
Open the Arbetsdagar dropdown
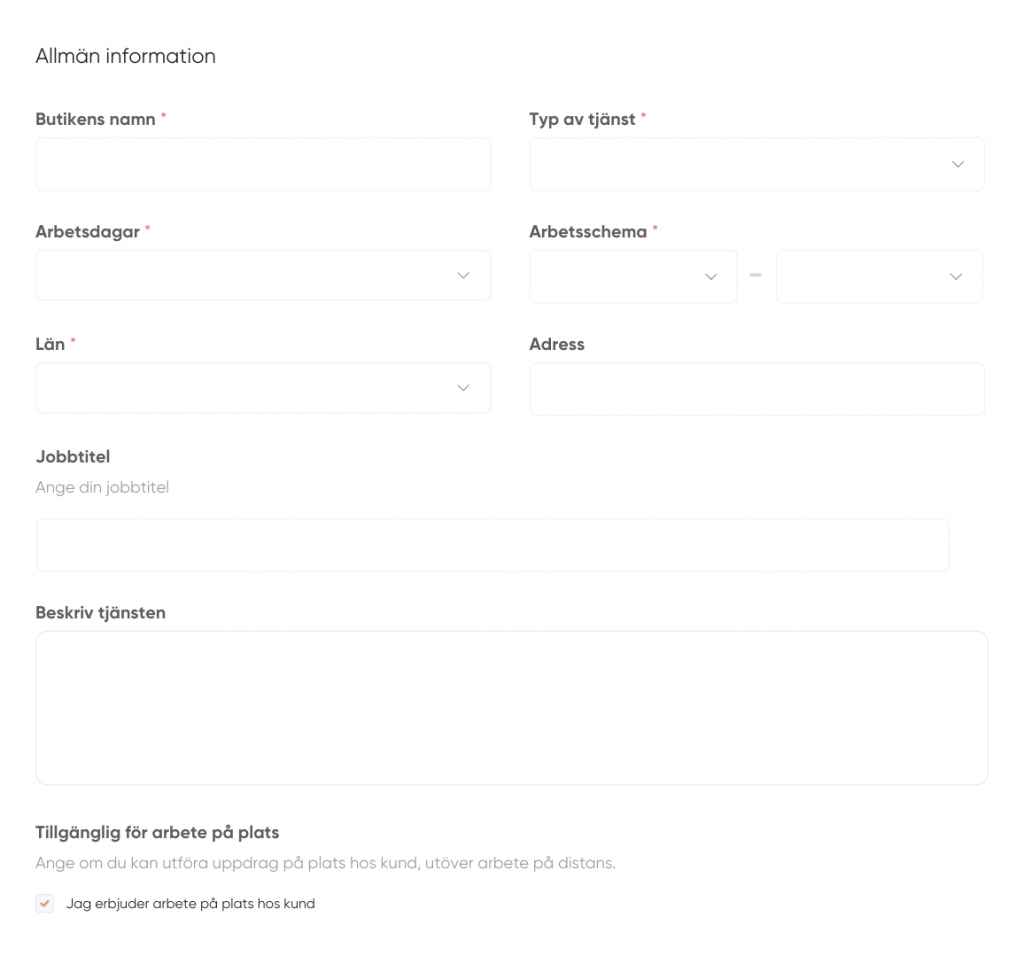pyautogui.click(x=263, y=275)
